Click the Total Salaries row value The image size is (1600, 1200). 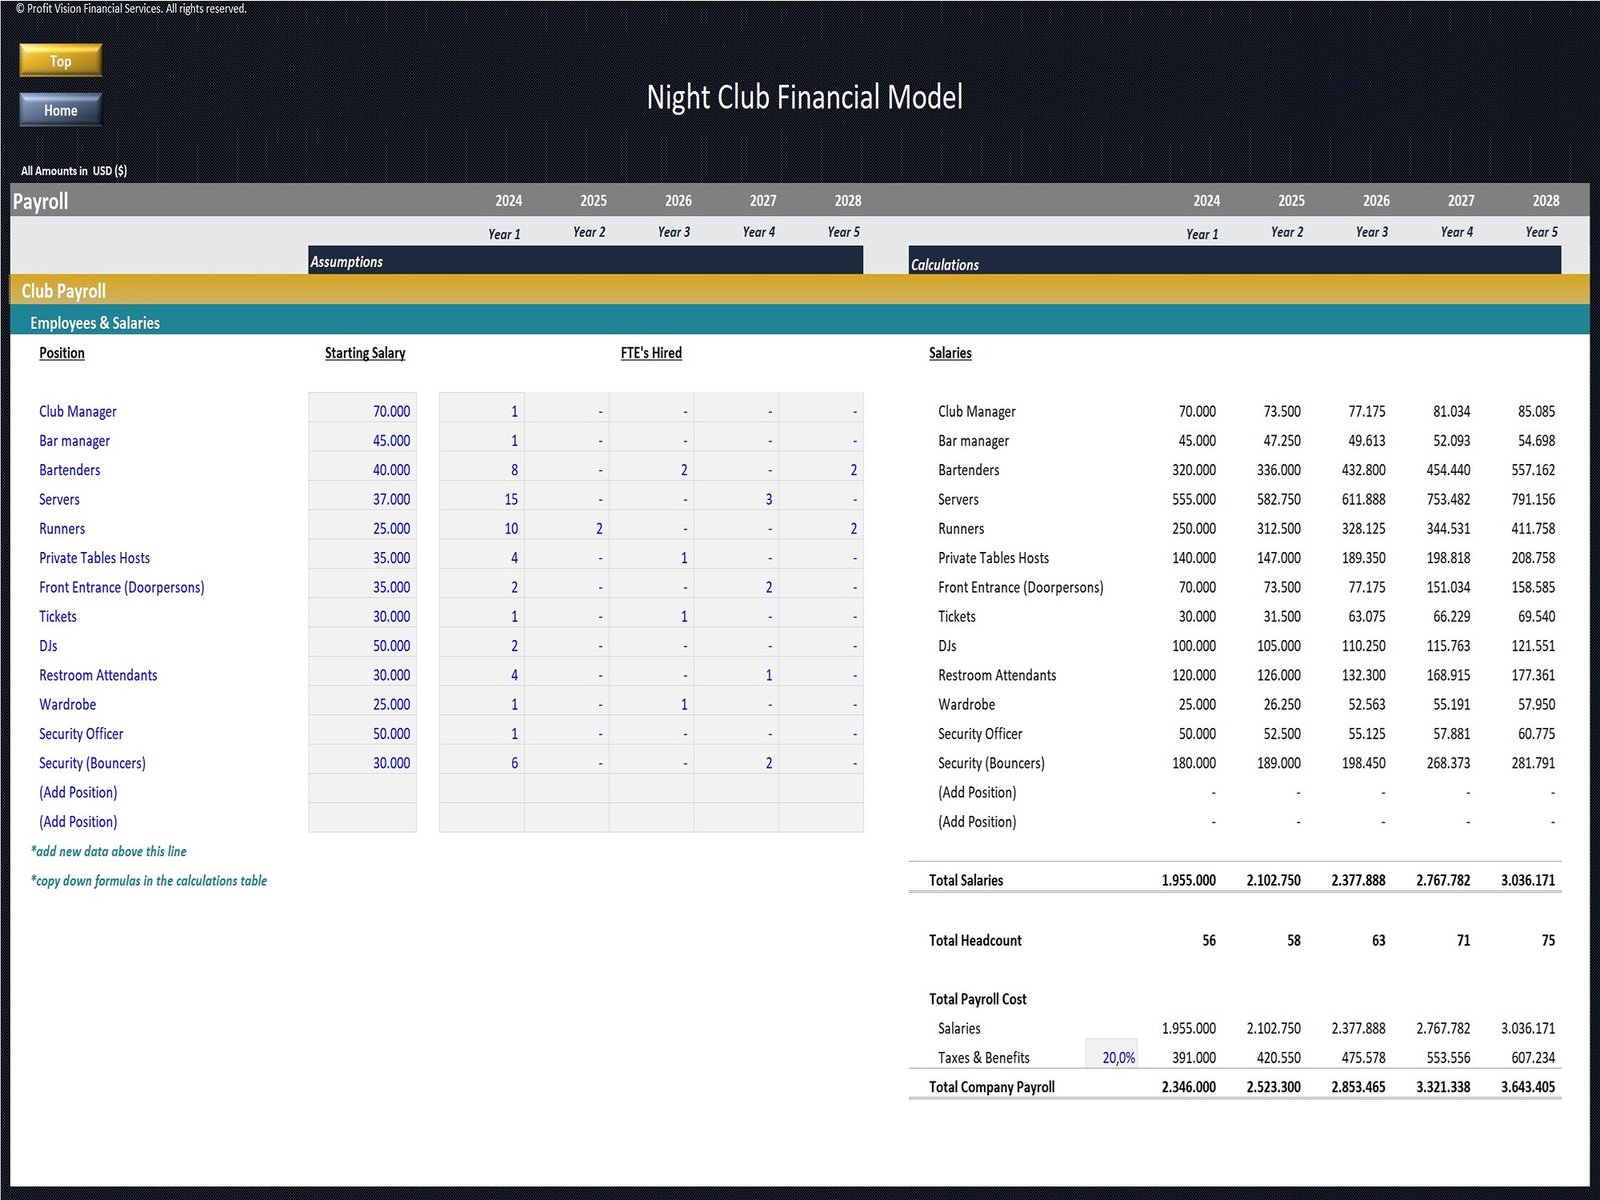tap(1188, 880)
